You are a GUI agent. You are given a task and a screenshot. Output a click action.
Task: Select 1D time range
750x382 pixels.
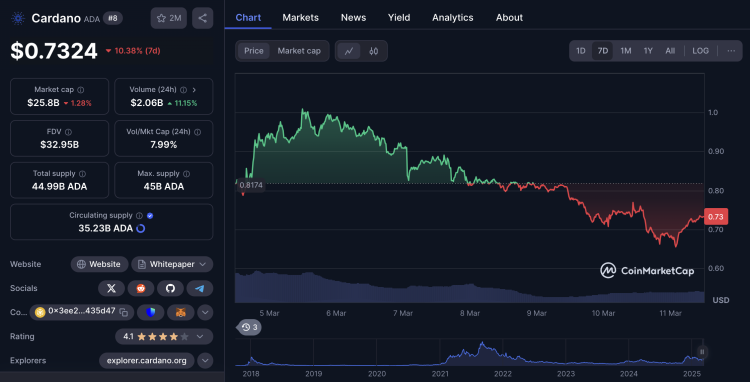[581, 51]
